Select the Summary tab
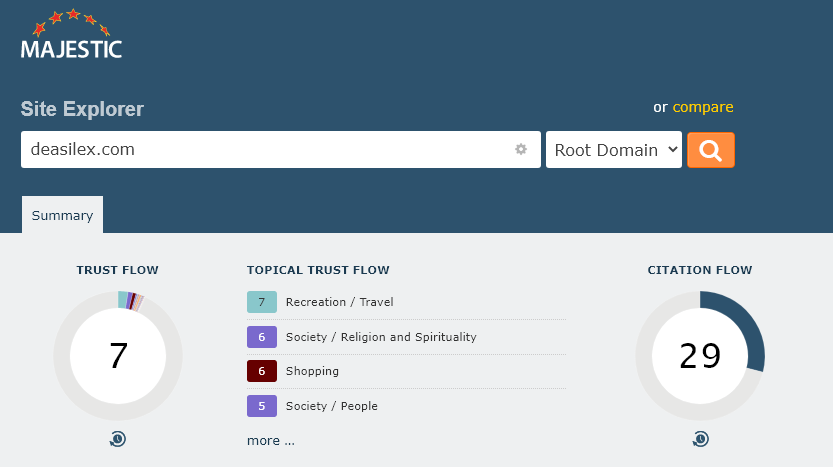 coord(62,215)
